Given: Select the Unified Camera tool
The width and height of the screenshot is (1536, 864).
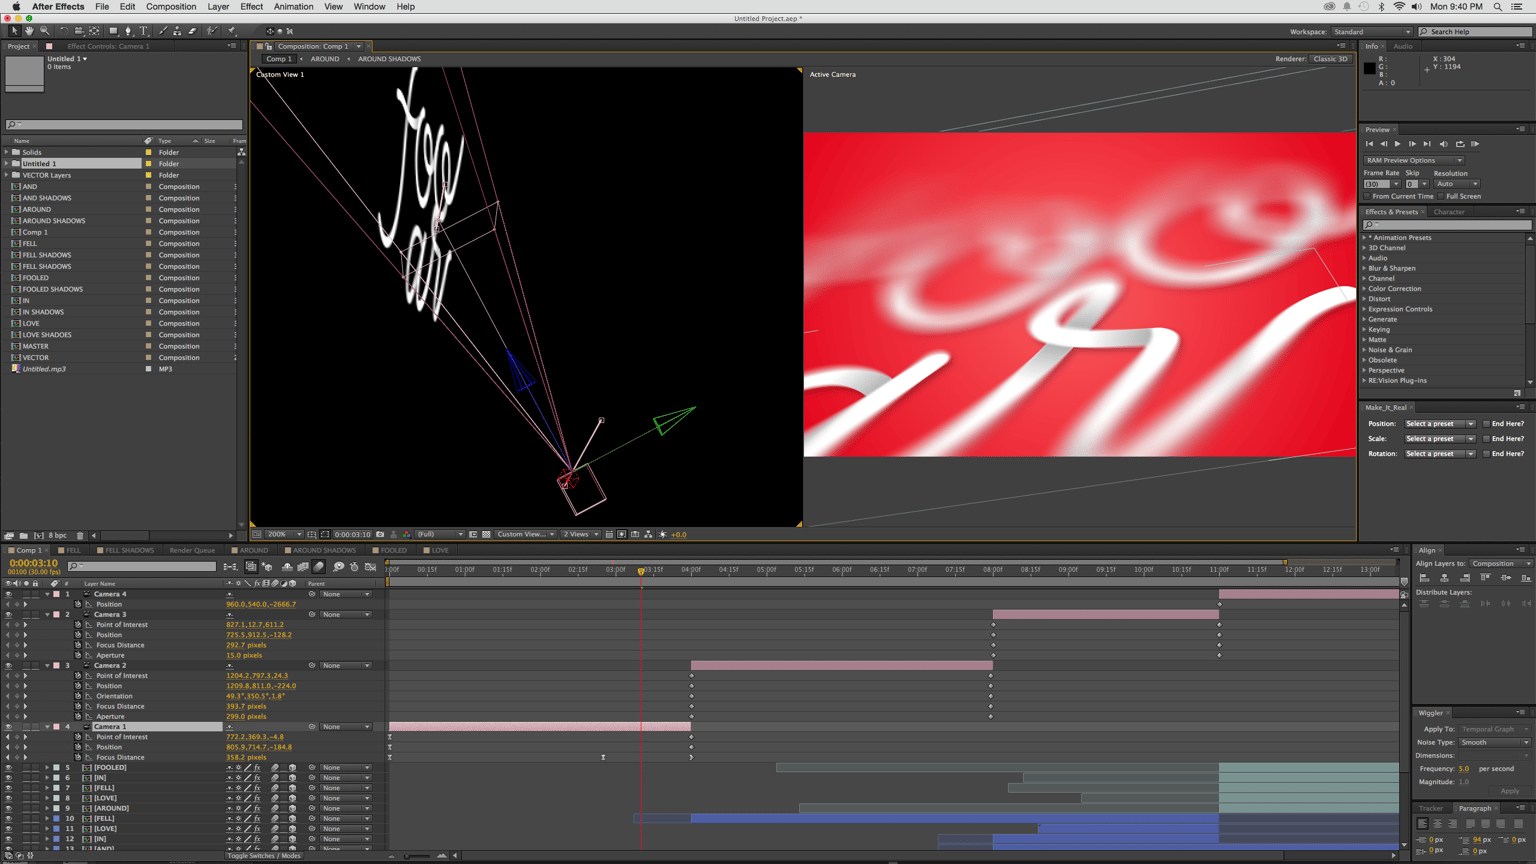Looking at the screenshot, I should pyautogui.click(x=79, y=31).
